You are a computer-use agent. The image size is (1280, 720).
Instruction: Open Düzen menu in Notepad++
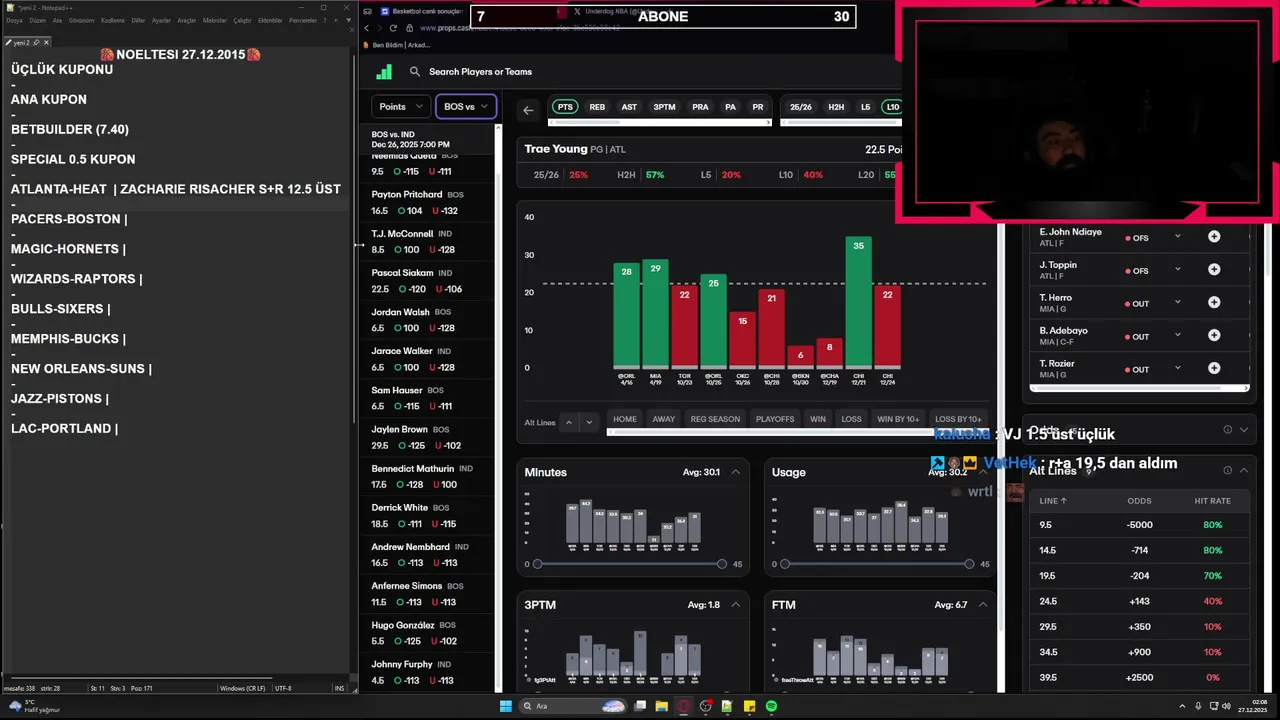38,20
